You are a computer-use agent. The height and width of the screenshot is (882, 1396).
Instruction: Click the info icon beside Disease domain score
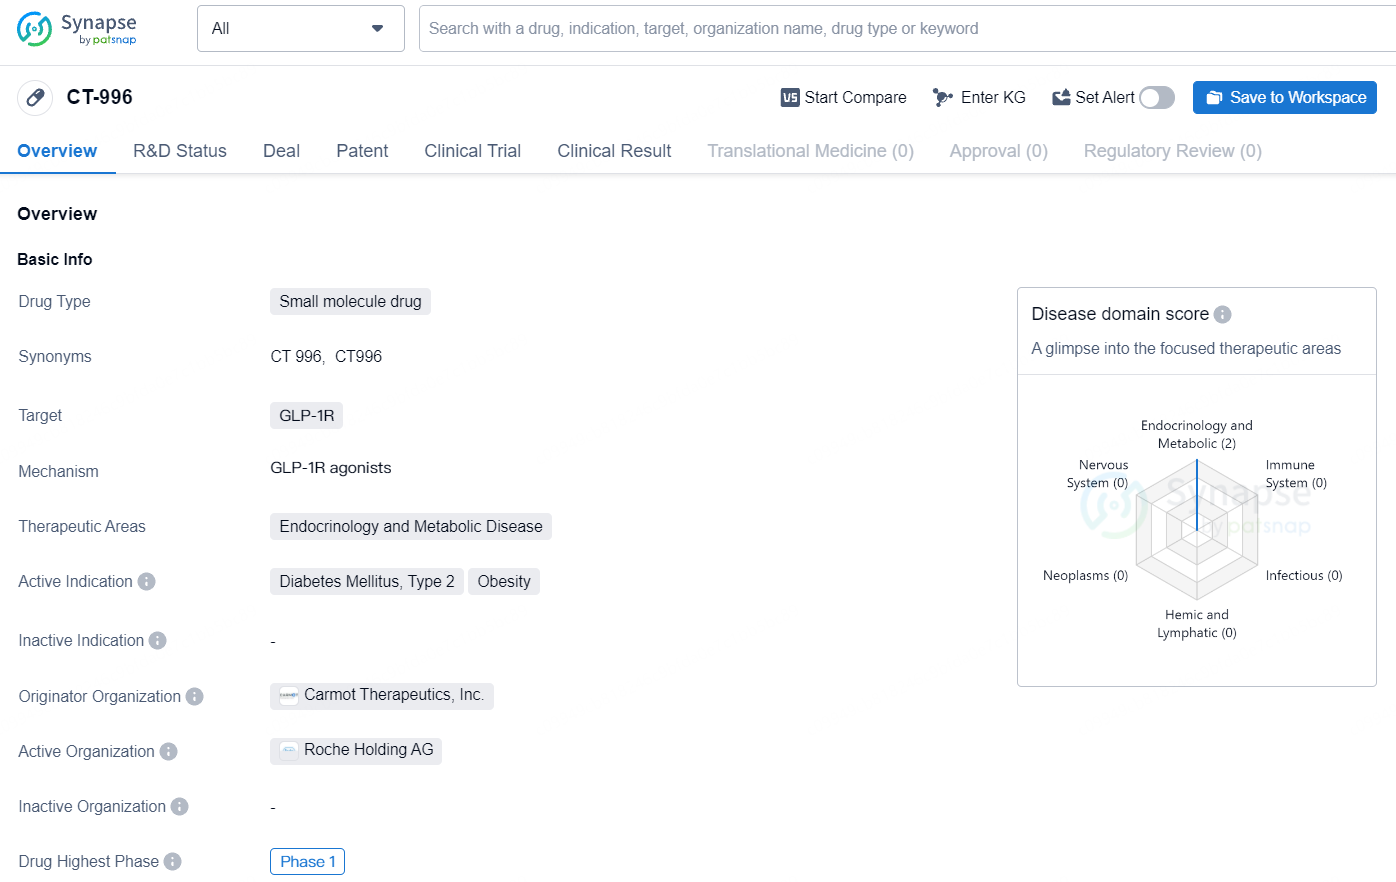click(1223, 314)
